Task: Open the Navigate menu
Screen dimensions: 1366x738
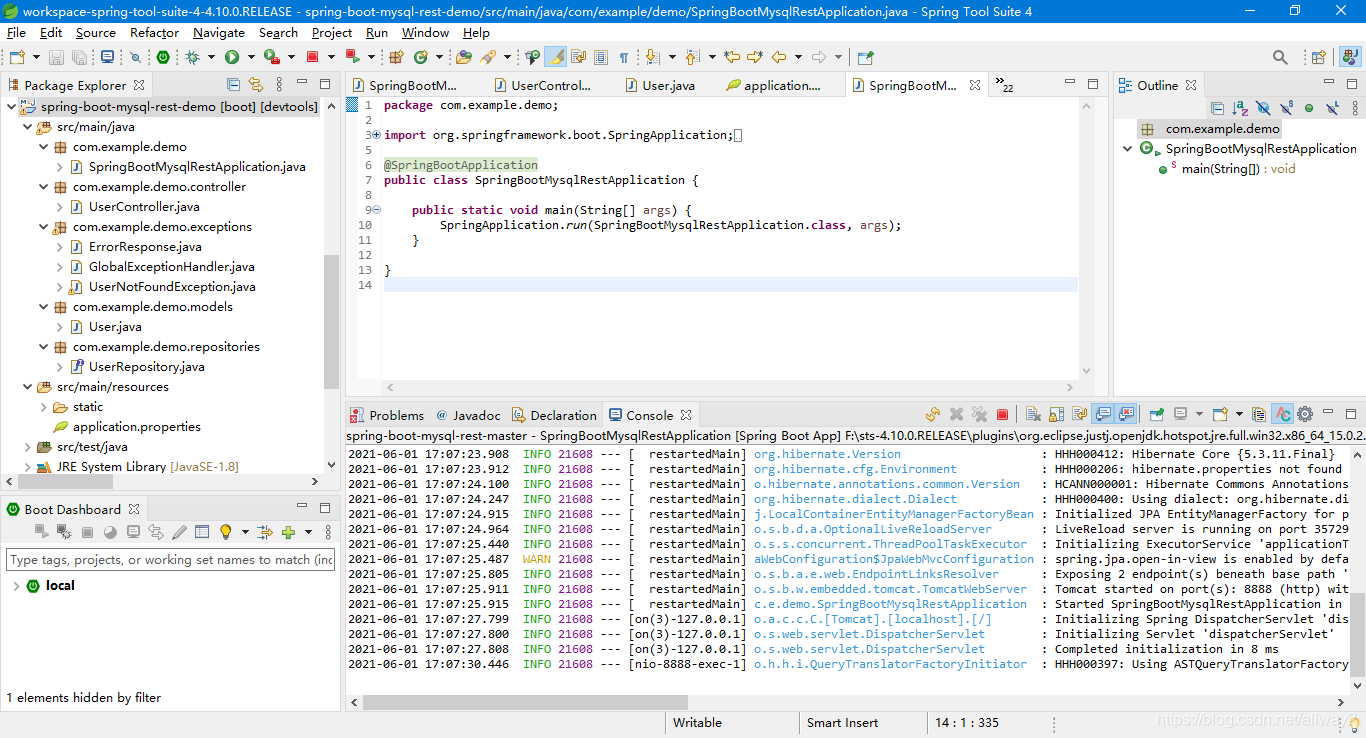Action: [218, 32]
